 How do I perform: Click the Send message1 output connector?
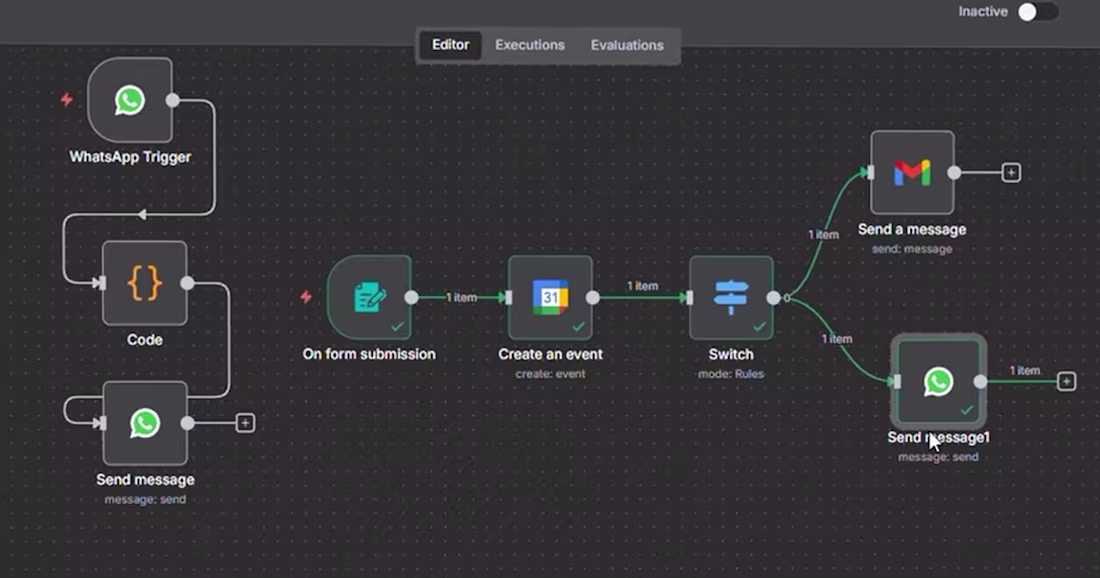click(981, 381)
